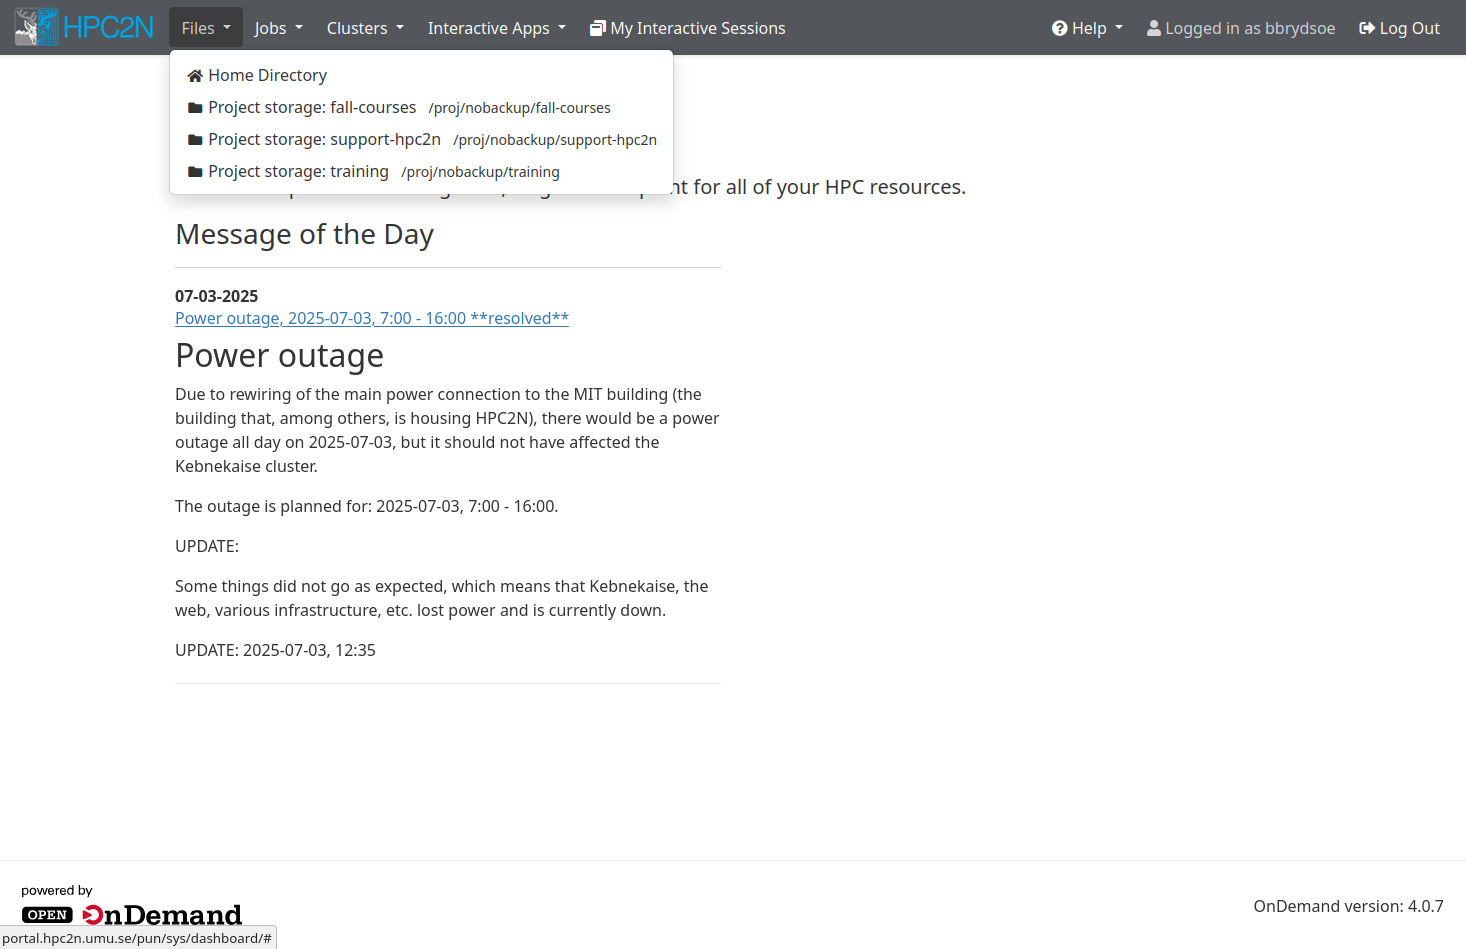Viewport: 1466px width, 949px height.
Task: Click the outage planned time sentence
Action: [x=366, y=506]
